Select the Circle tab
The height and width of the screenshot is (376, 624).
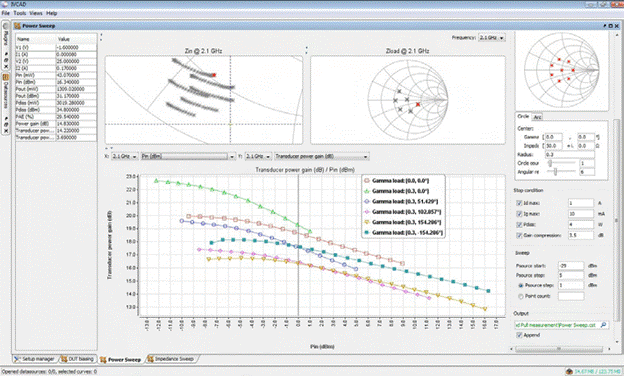[523, 116]
